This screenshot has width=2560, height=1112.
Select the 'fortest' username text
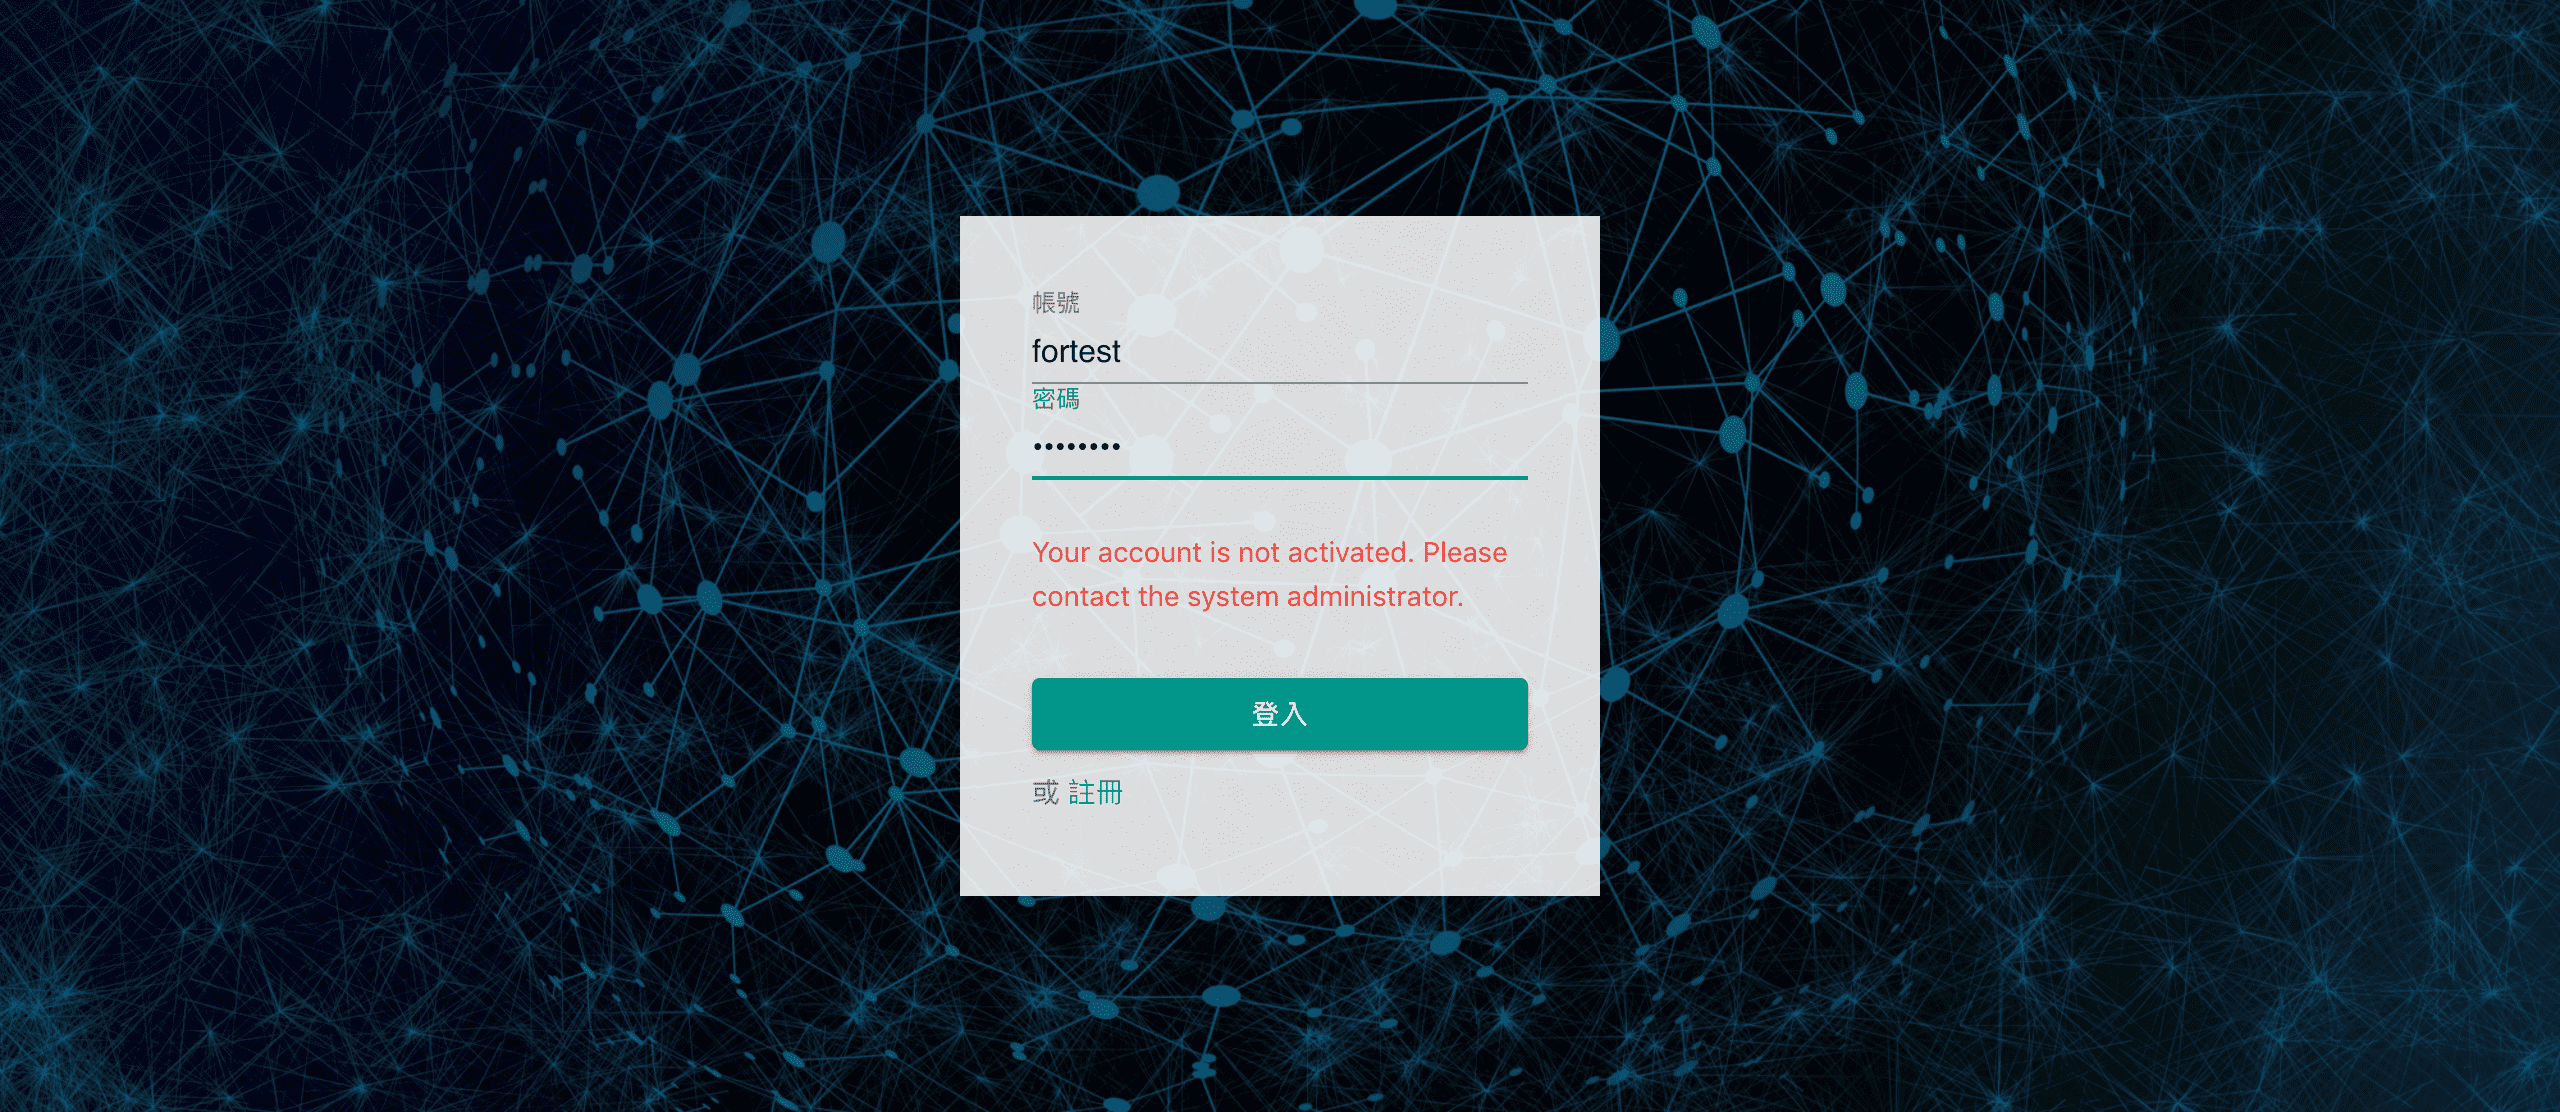point(1076,352)
